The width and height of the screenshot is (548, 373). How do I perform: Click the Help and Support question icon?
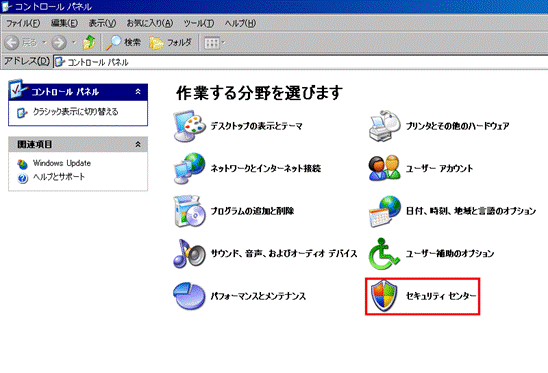coord(22,178)
